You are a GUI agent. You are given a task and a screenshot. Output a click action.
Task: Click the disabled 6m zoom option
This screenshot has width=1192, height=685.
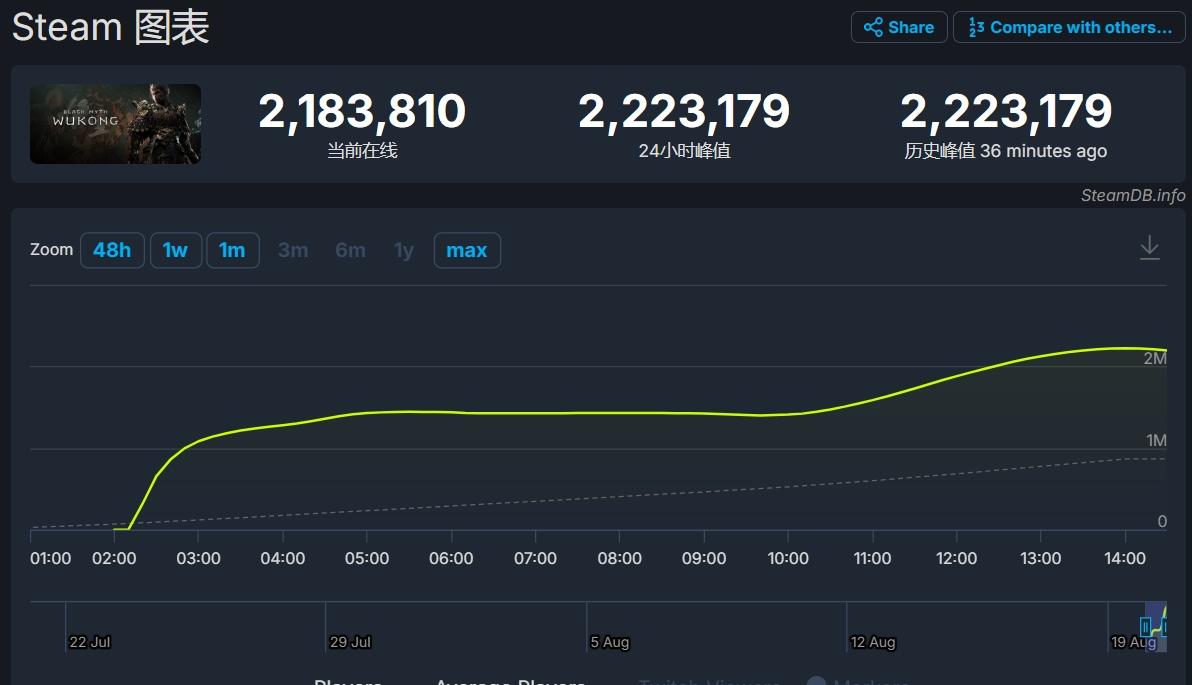coord(350,250)
